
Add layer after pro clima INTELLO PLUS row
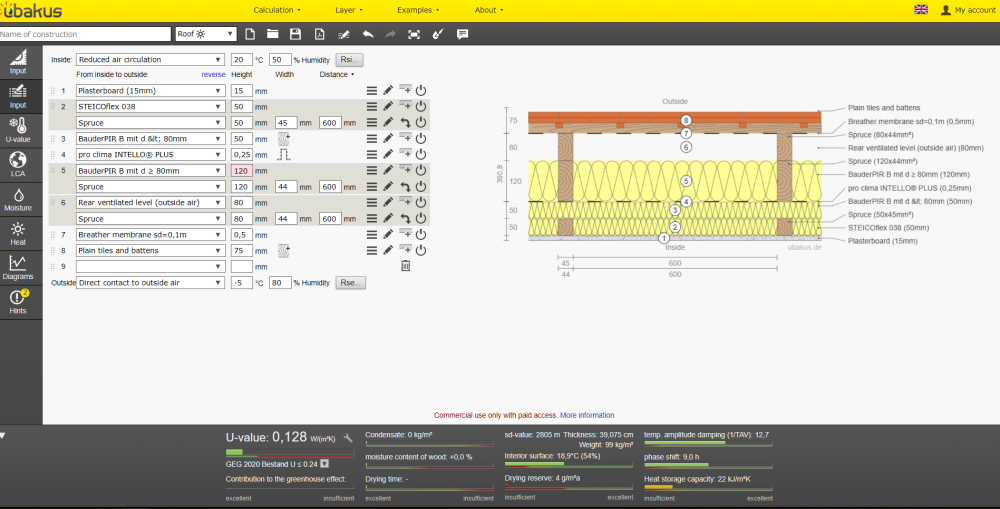405,153
